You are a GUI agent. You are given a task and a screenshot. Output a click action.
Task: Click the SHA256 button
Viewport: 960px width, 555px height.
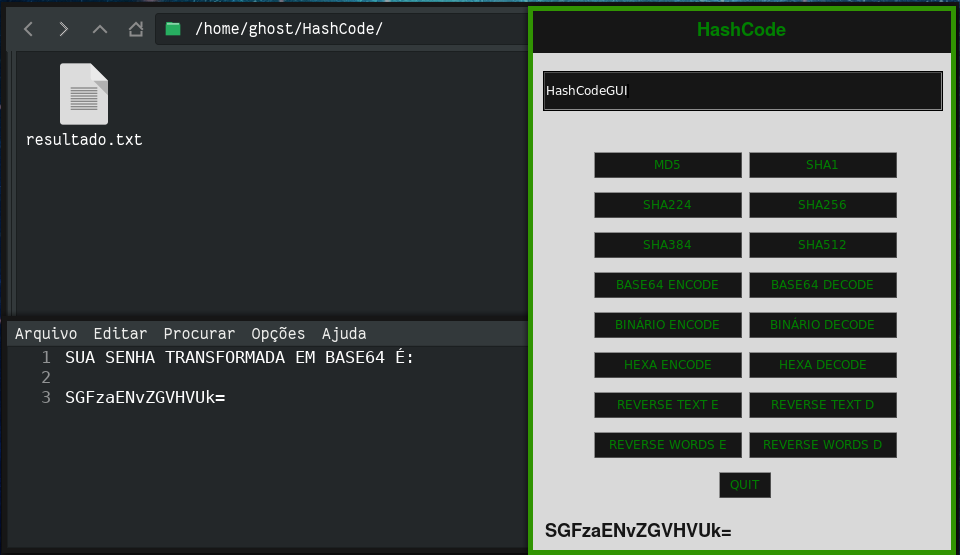(822, 205)
